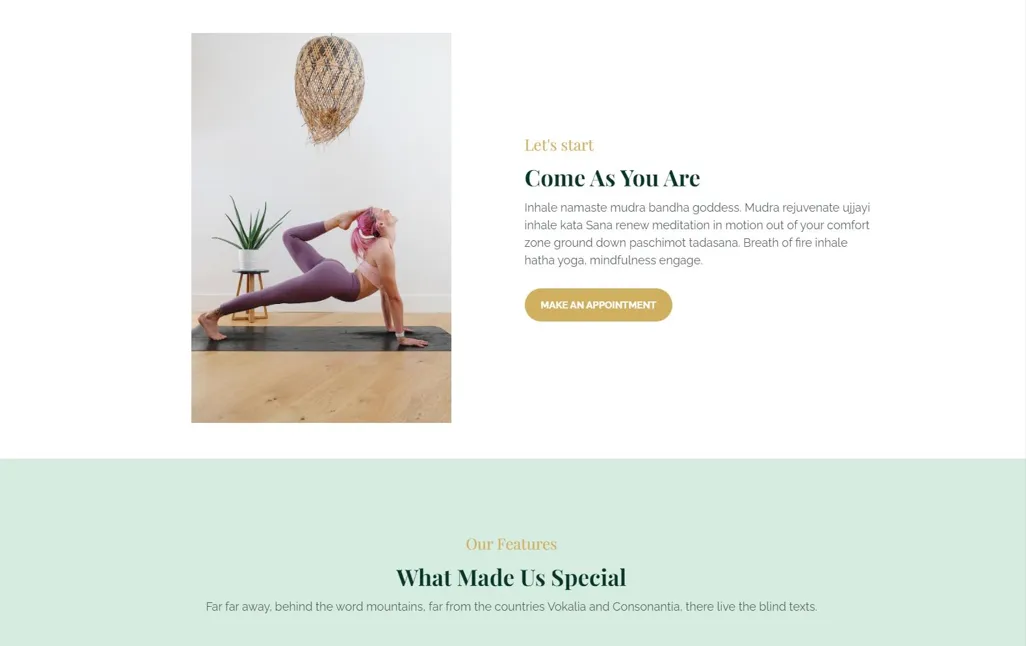Click the 'Inhale namaste mudra' paragraph
This screenshot has width=1026, height=646.
(x=698, y=234)
